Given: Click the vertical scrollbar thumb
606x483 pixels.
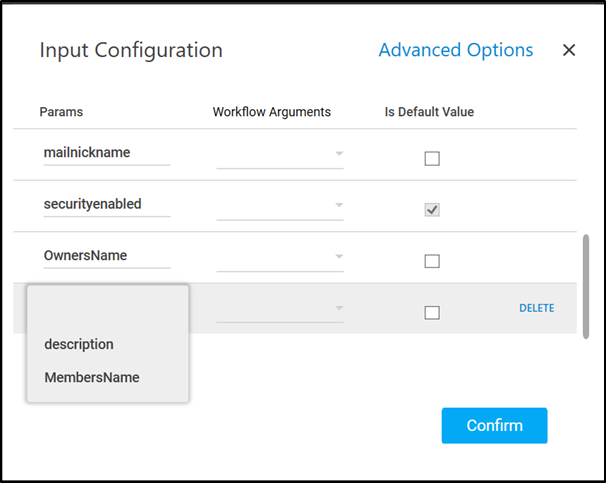Looking at the screenshot, I should tap(586, 286).
